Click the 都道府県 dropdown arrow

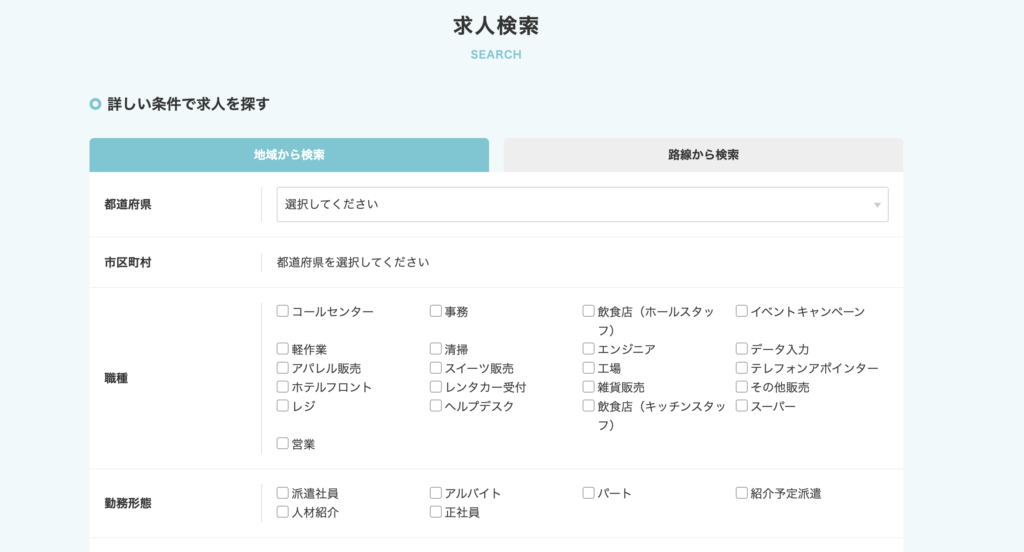[x=877, y=205]
